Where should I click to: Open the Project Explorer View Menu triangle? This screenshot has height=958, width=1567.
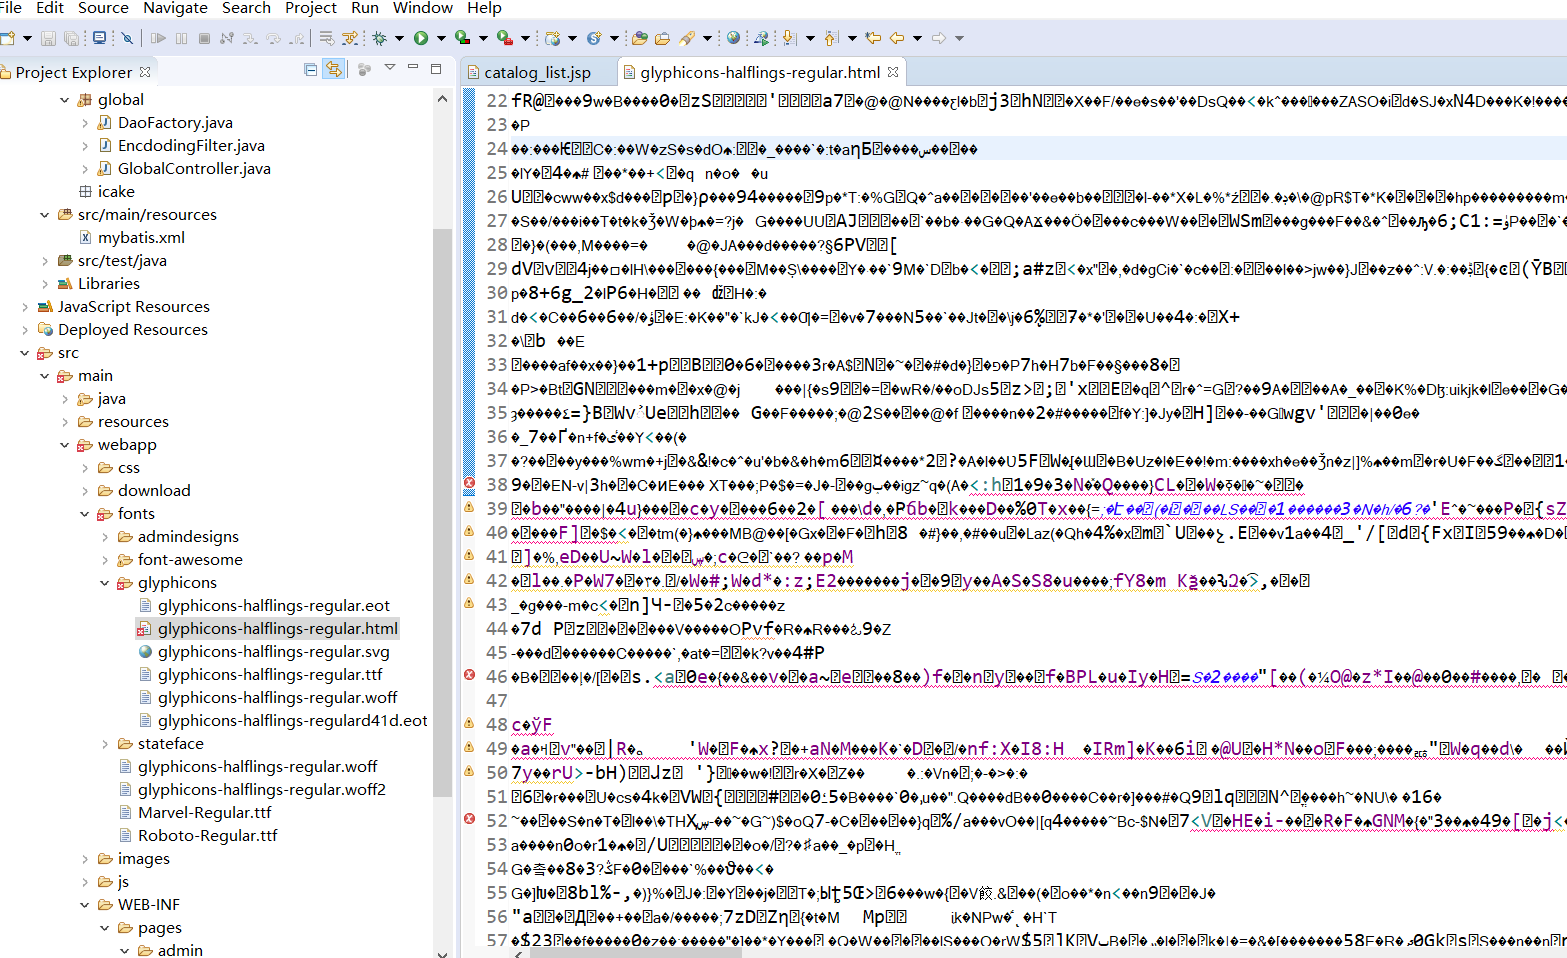pos(390,68)
